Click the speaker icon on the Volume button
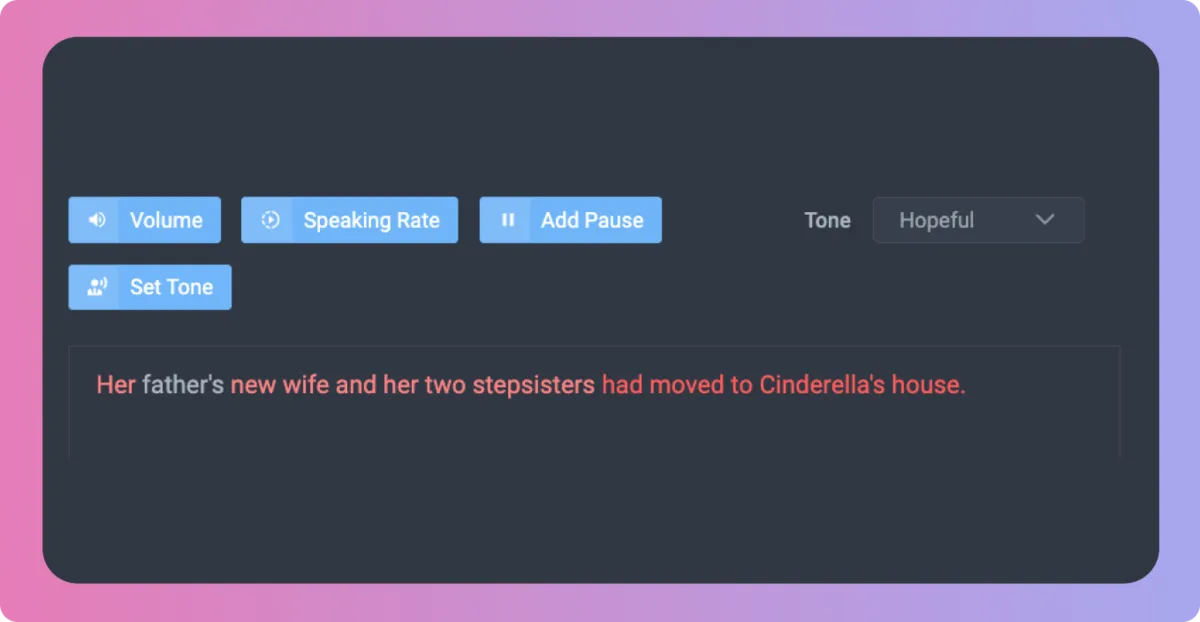The height and width of the screenshot is (622, 1200). 96,220
